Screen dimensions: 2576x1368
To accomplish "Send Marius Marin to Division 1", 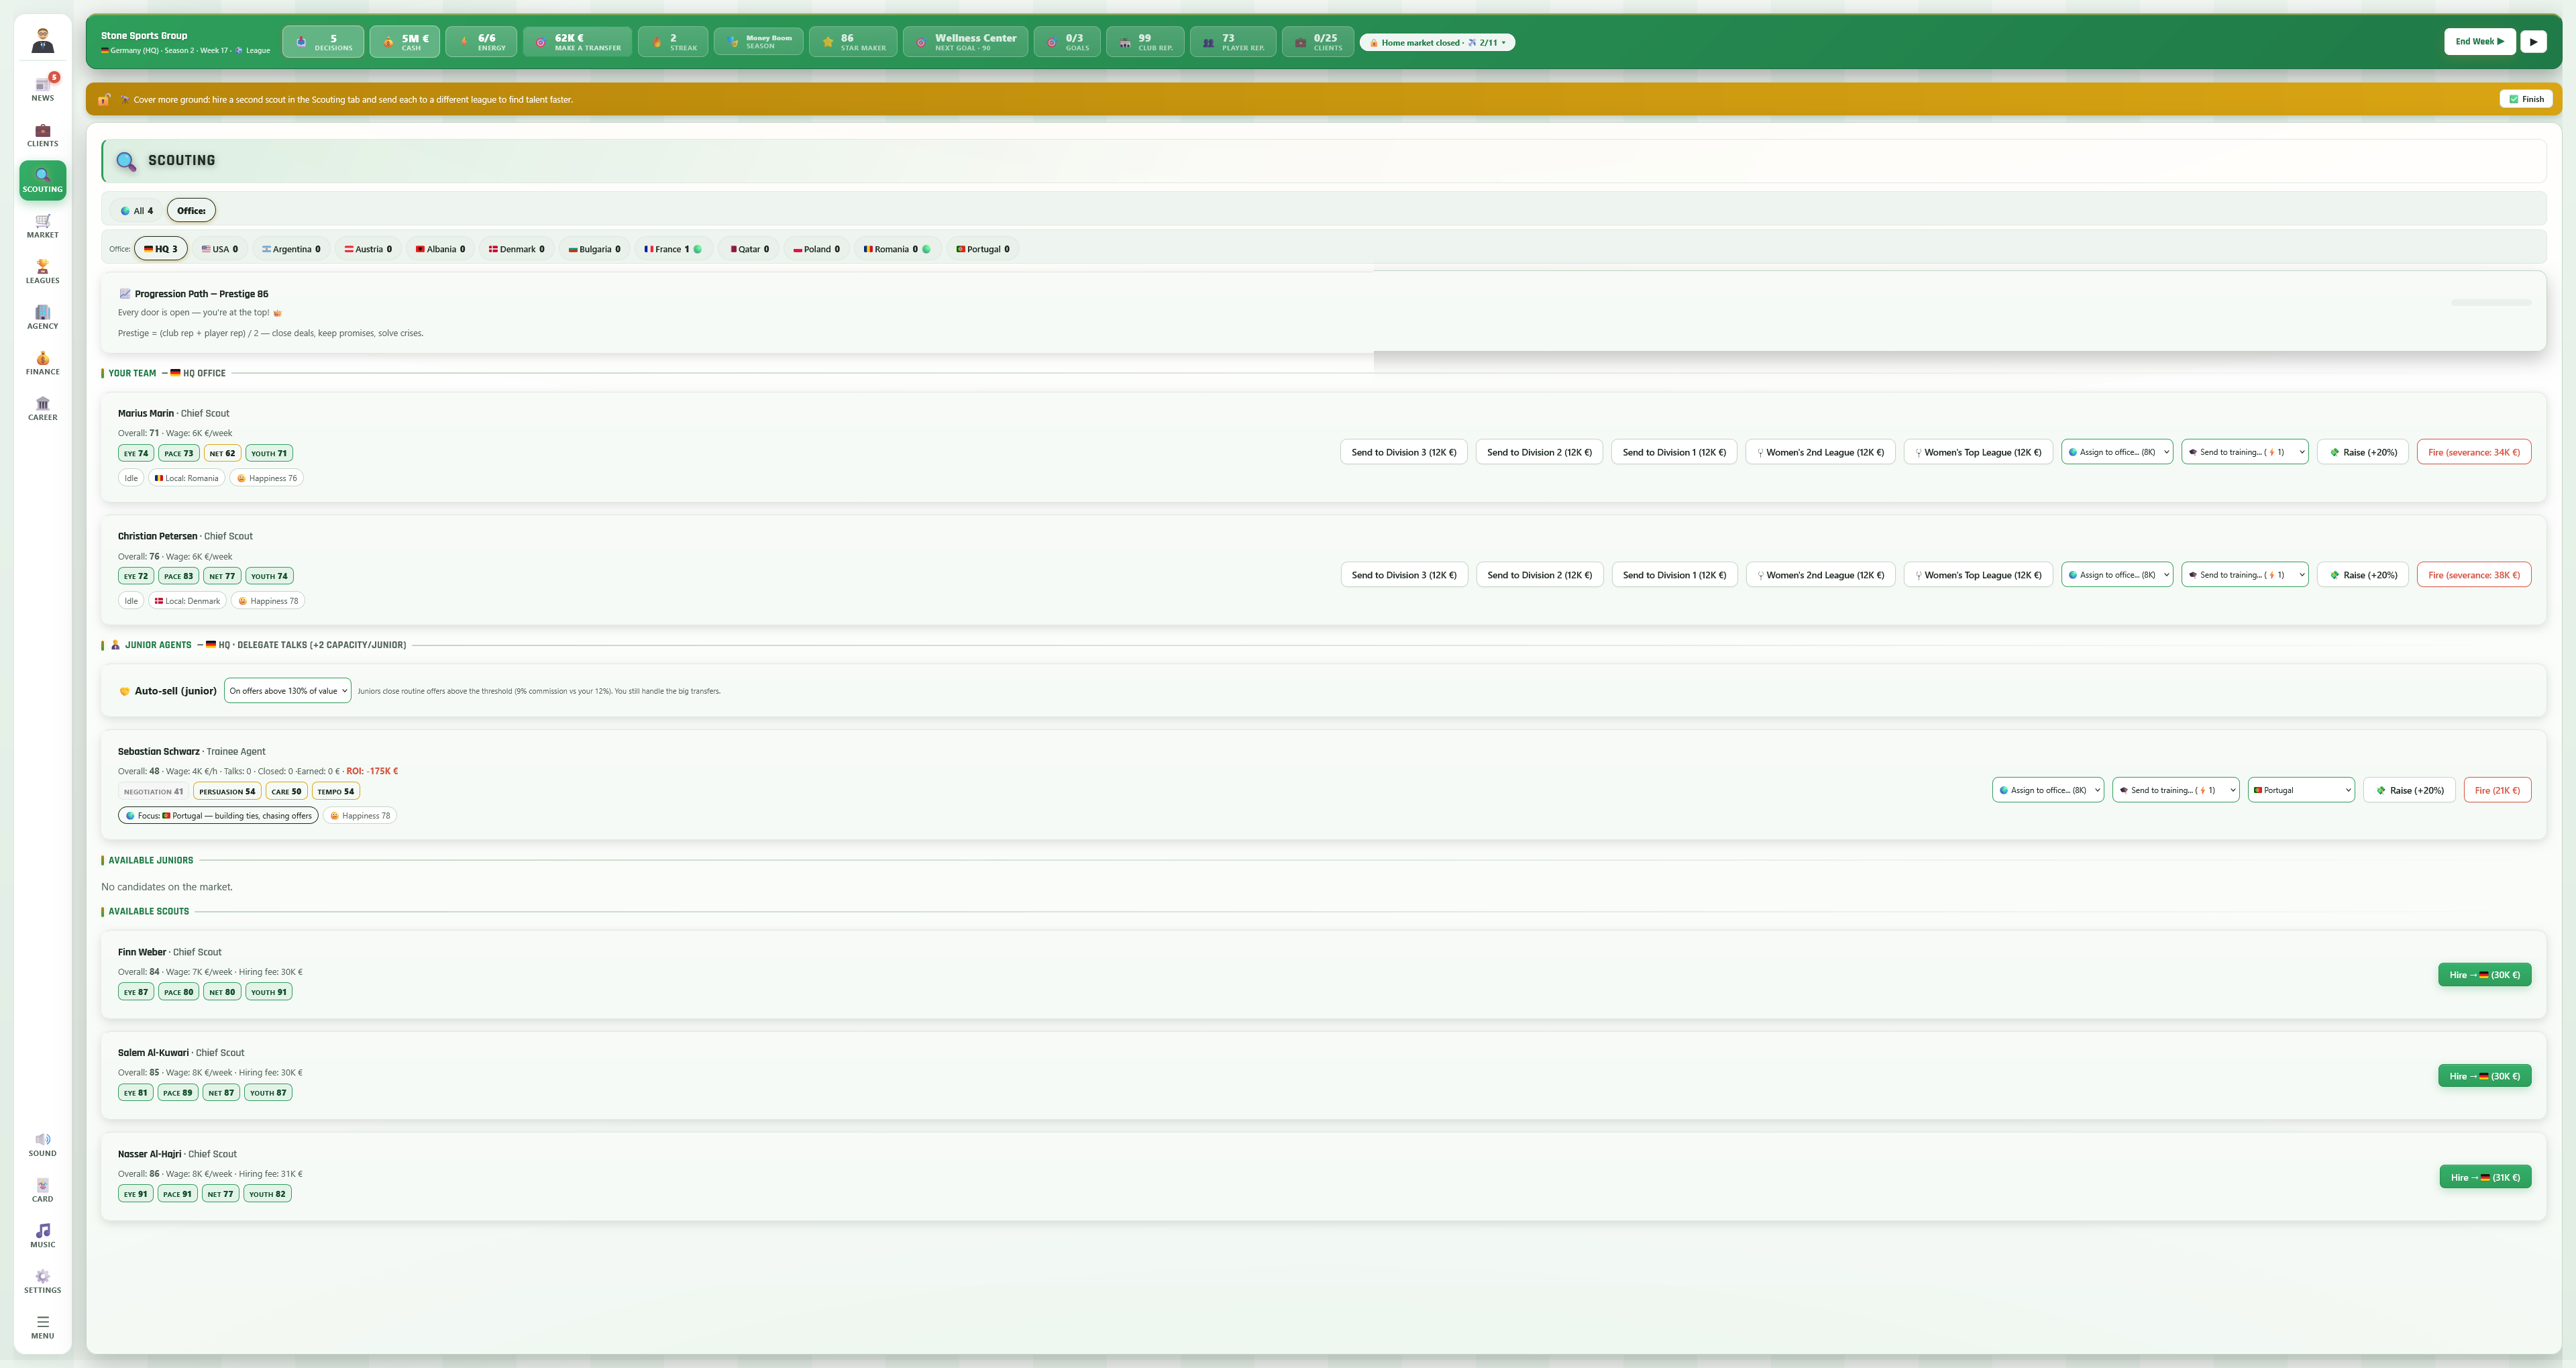I will coord(1674,452).
